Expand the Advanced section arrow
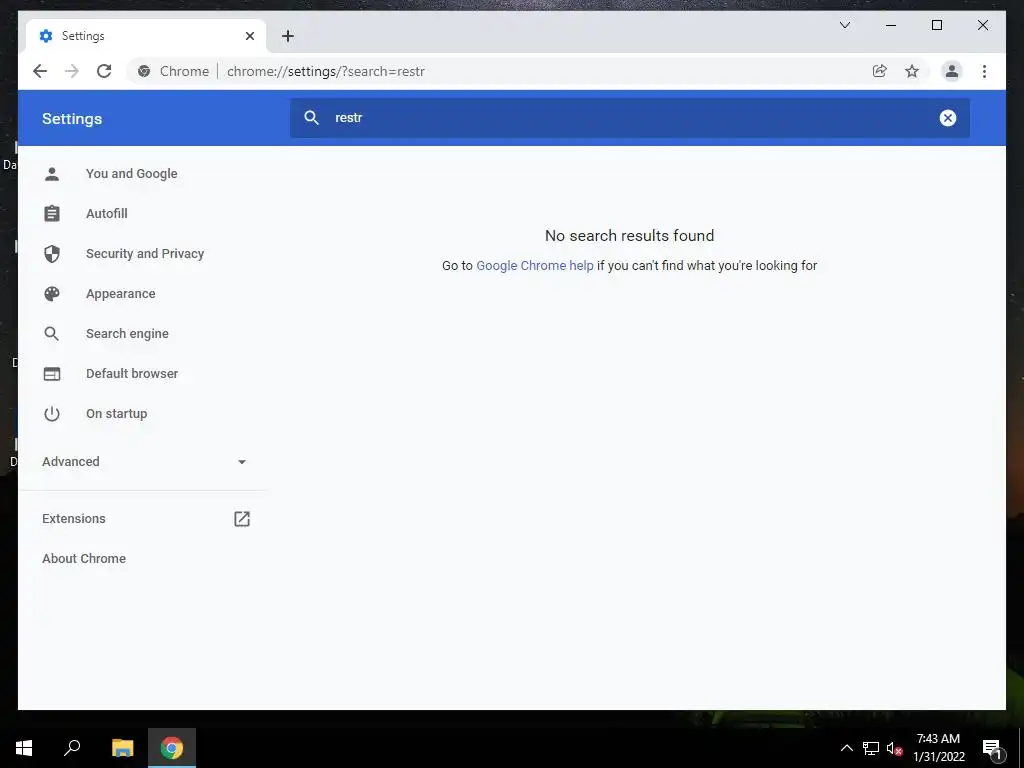This screenshot has height=768, width=1024. (x=242, y=462)
